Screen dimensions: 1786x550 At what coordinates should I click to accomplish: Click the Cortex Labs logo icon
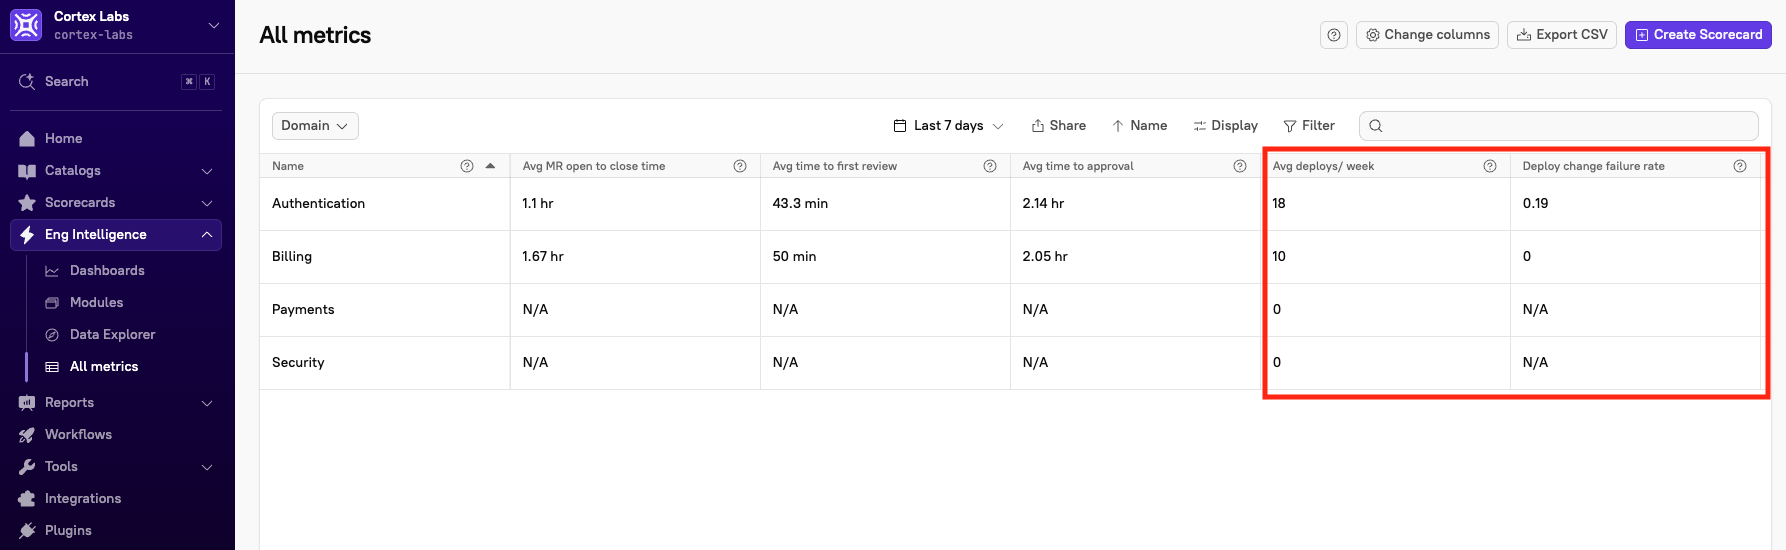[x=26, y=25]
